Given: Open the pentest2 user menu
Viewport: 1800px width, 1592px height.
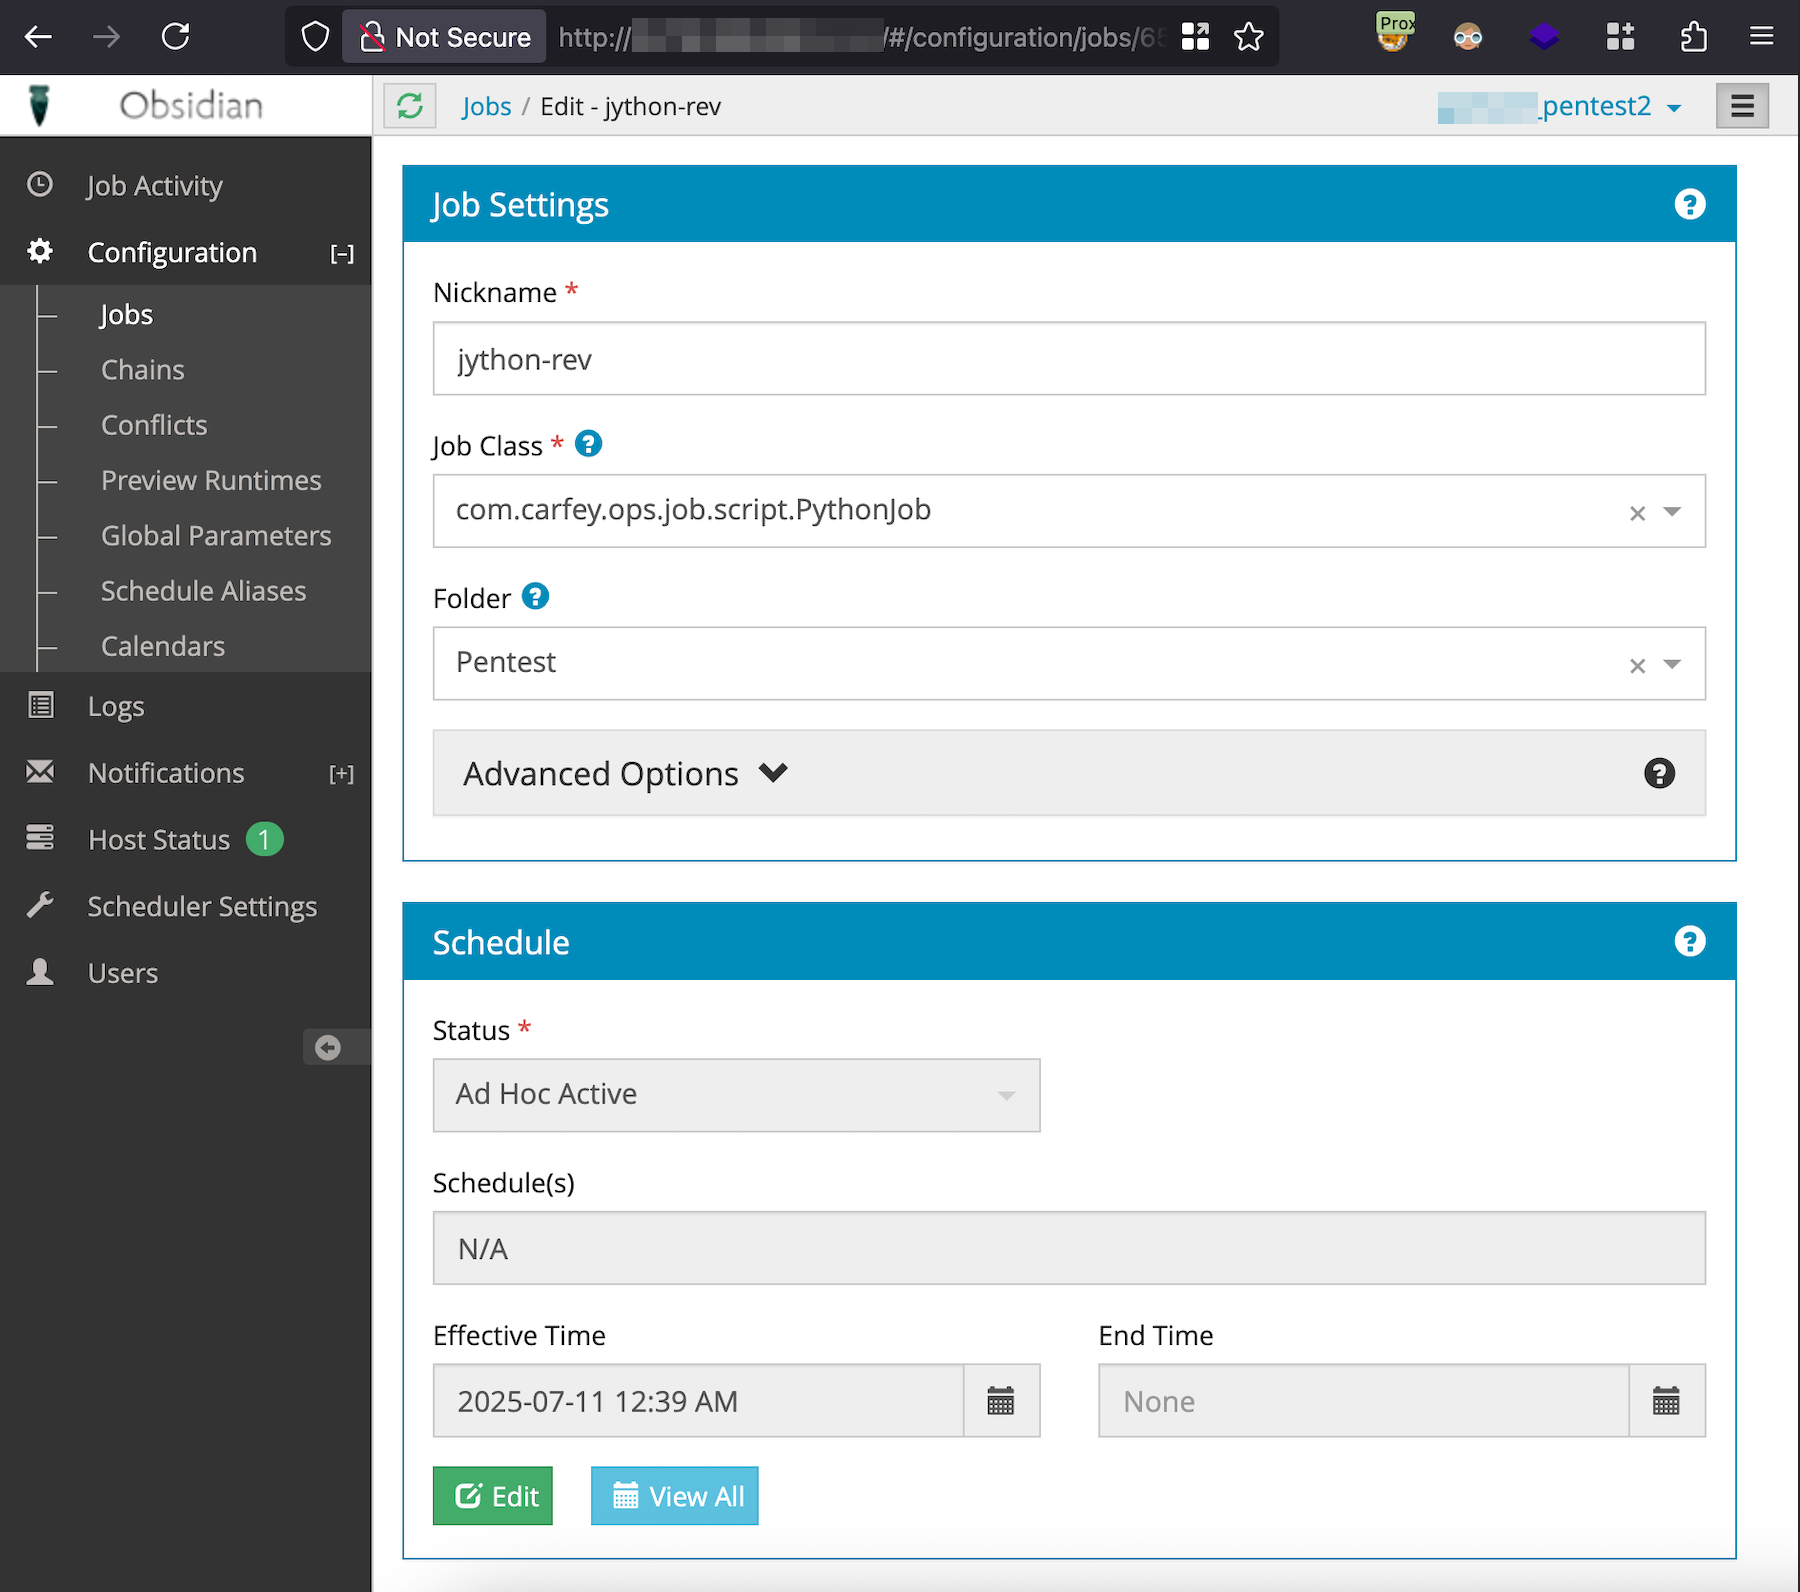Looking at the screenshot, I should click(x=1610, y=106).
